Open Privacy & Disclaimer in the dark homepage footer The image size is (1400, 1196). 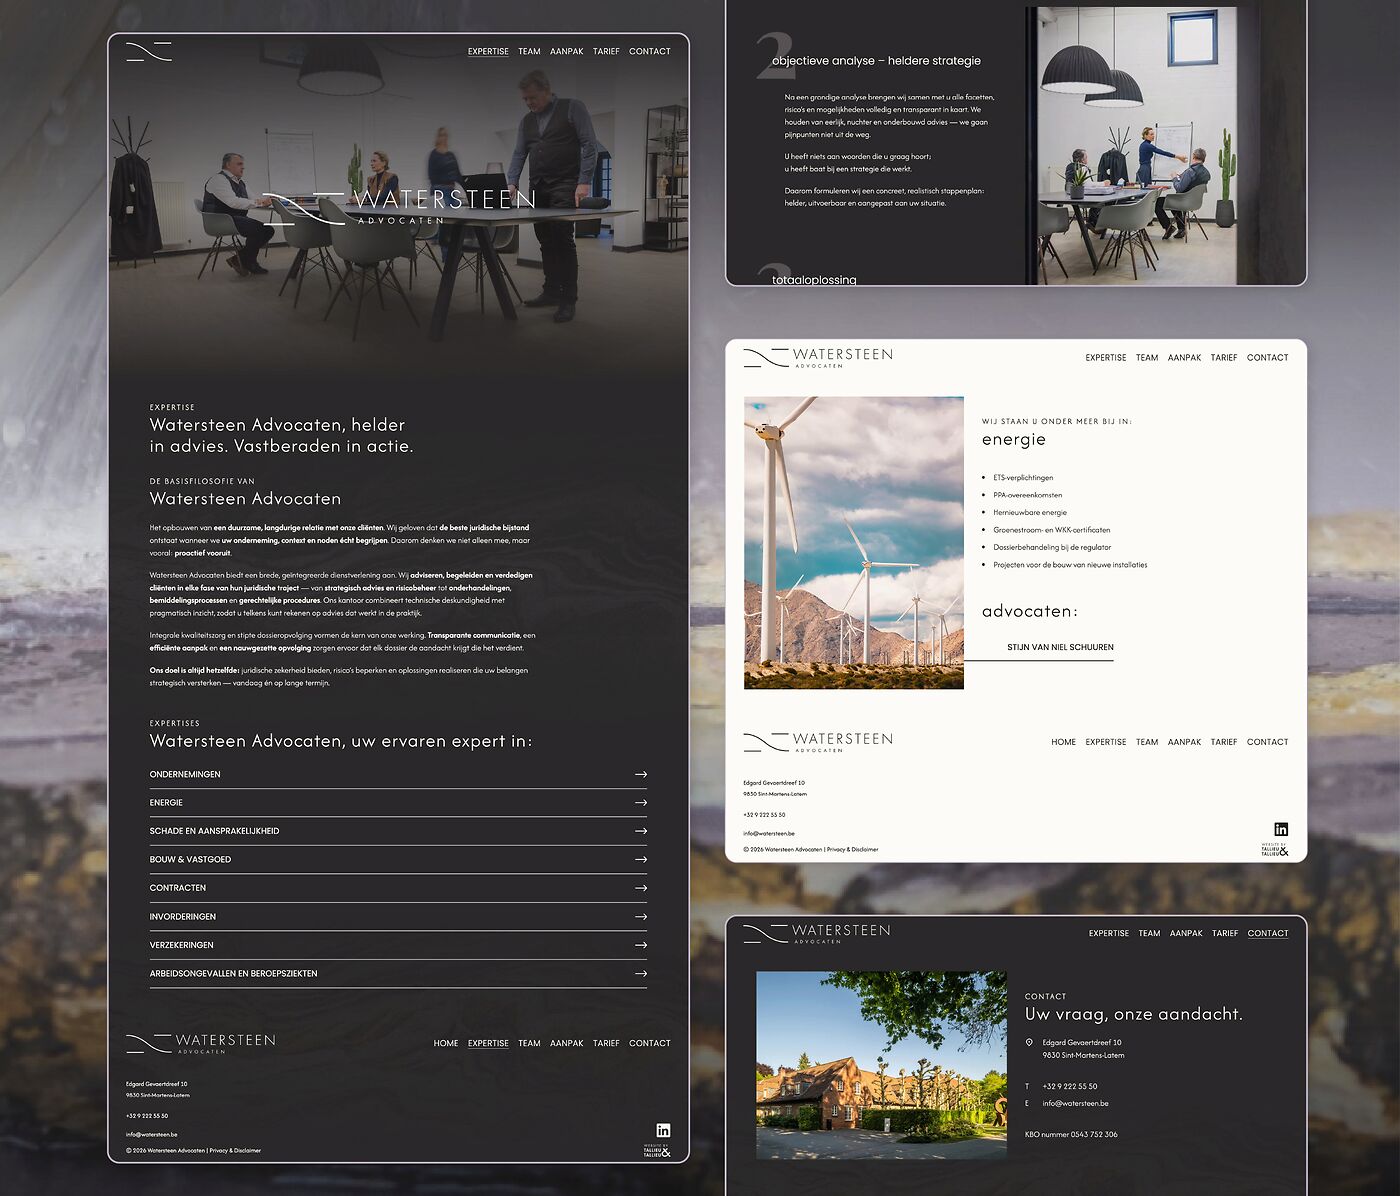pyautogui.click(x=235, y=1150)
